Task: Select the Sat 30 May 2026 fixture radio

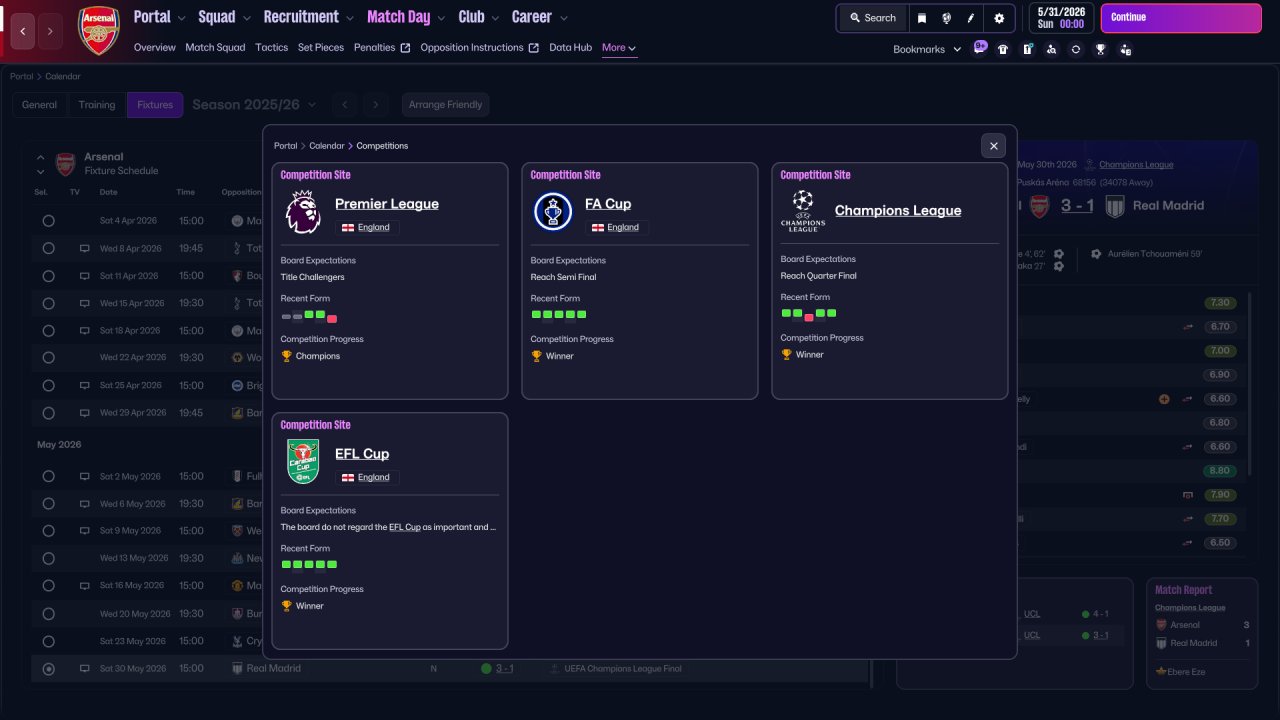Action: (48, 669)
